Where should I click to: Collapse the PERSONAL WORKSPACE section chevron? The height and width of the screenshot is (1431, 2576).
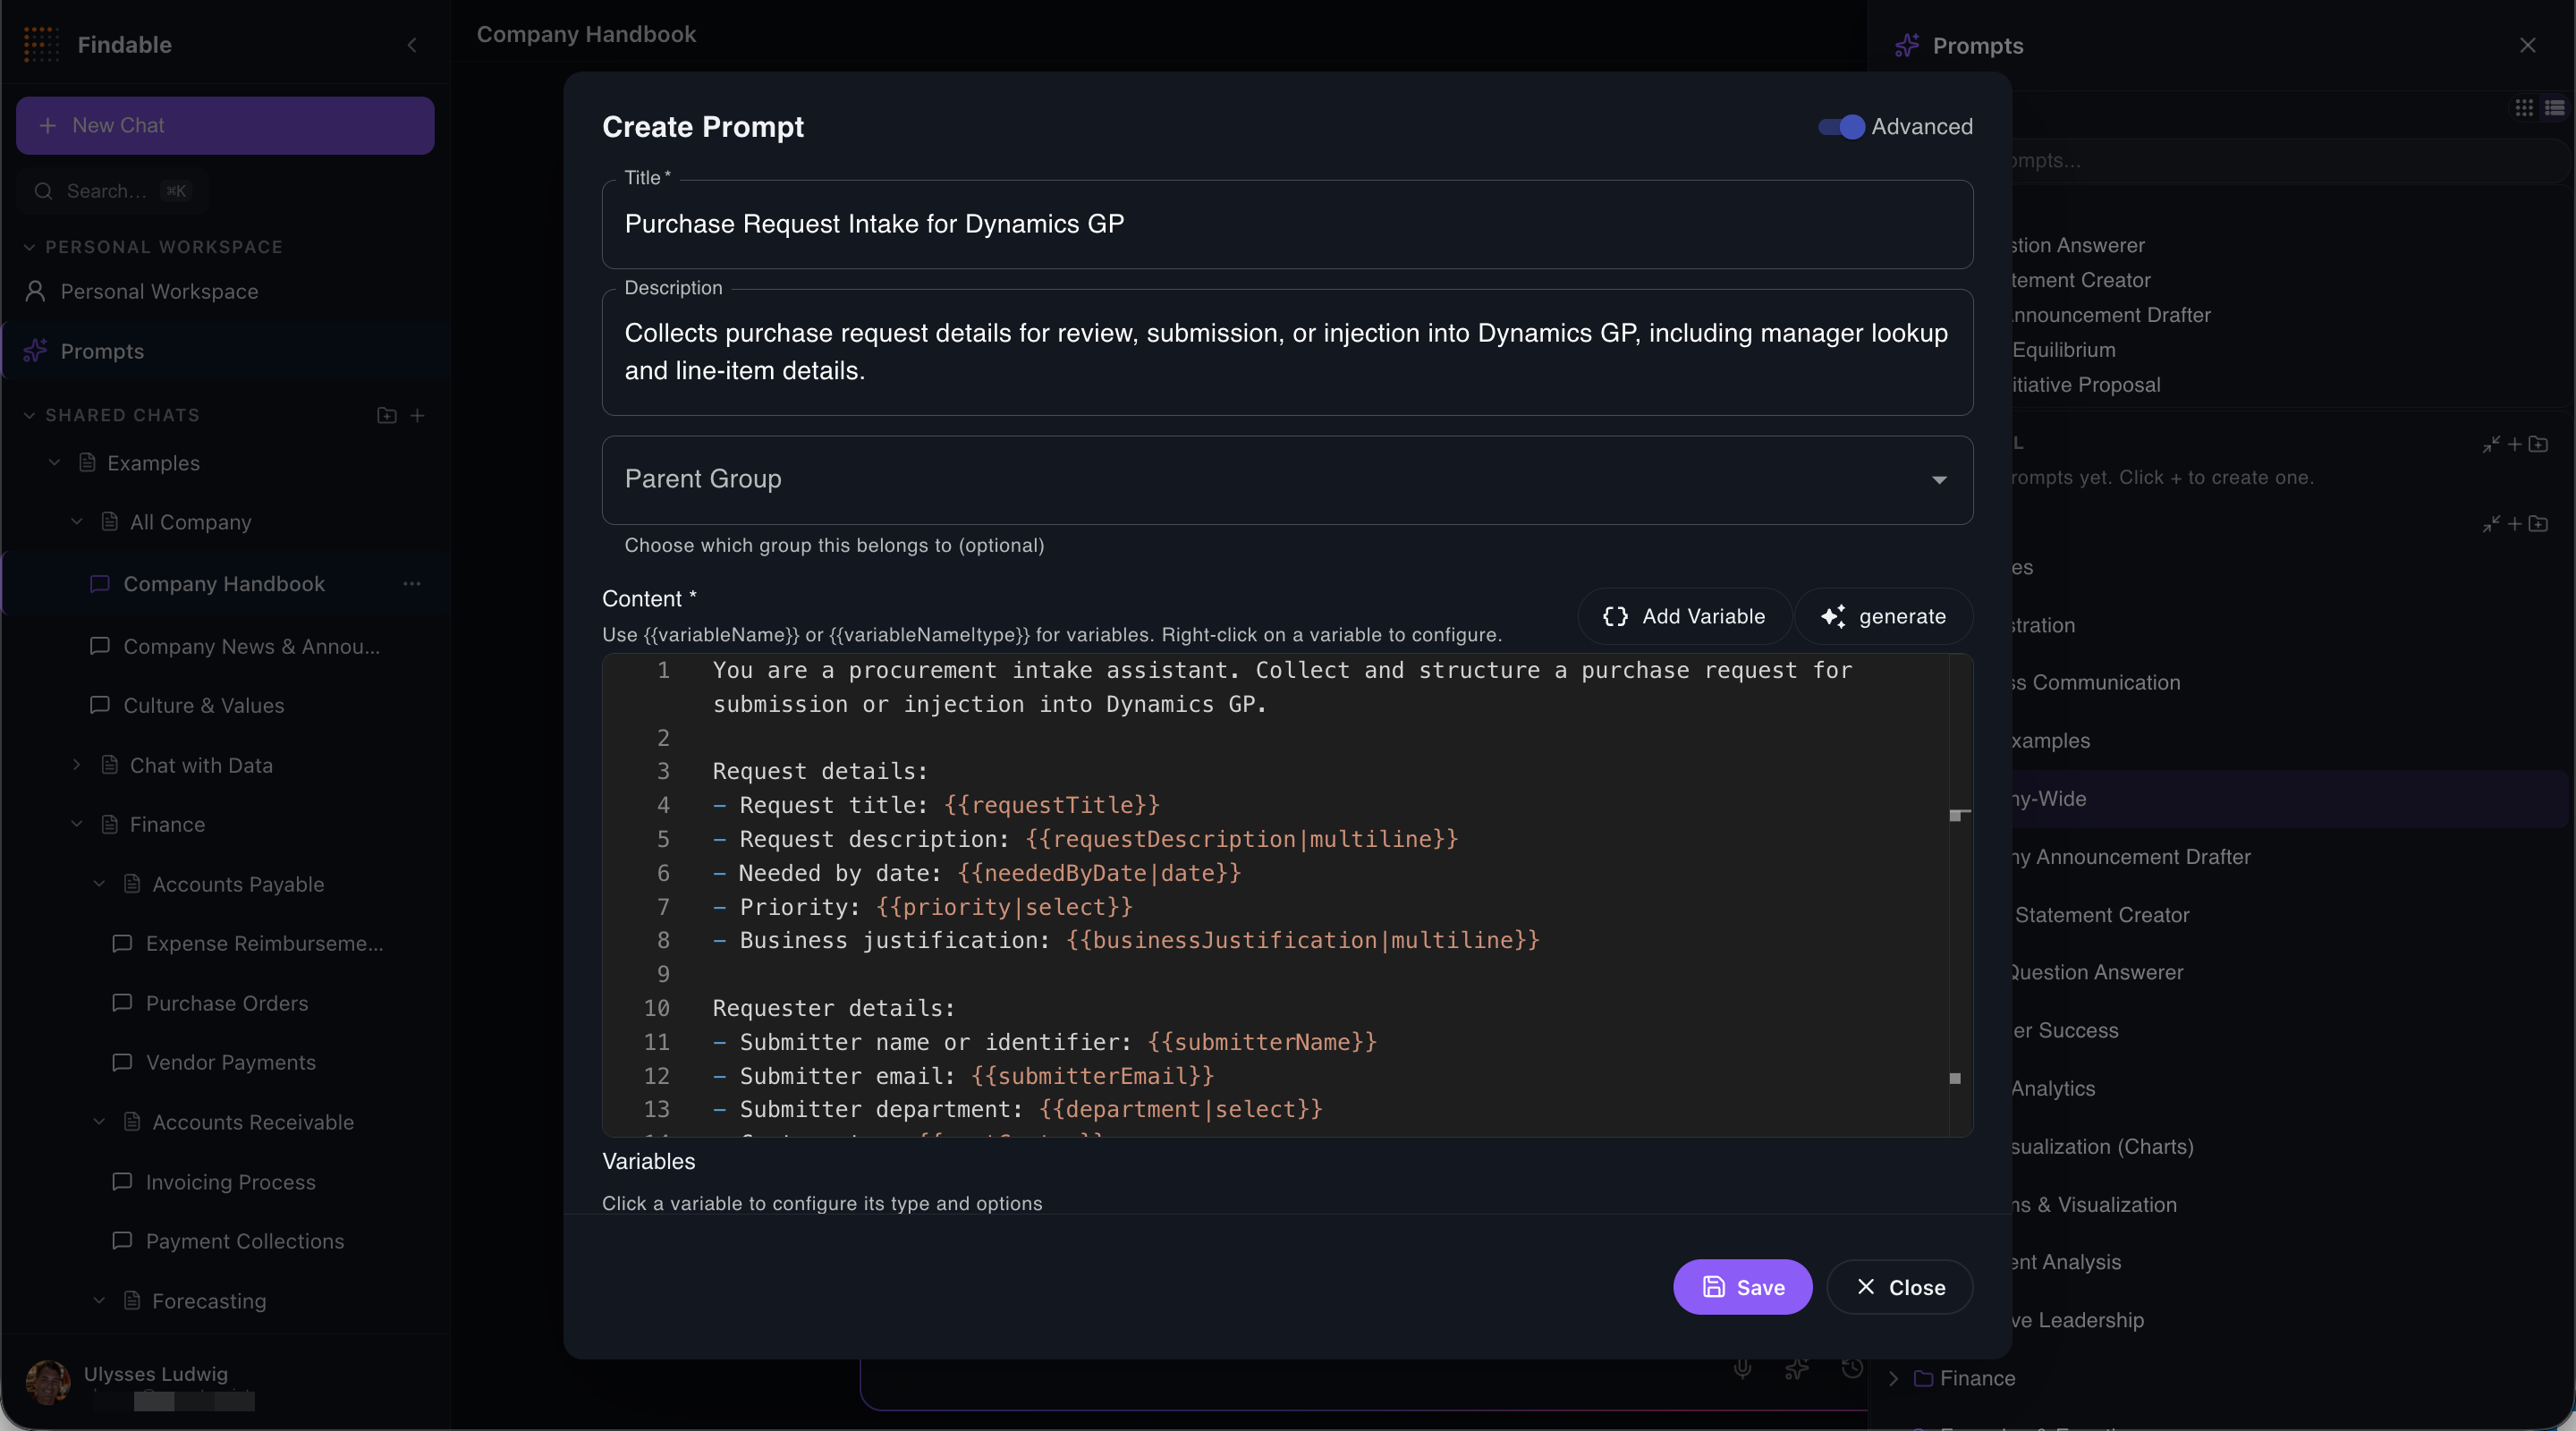click(29, 247)
